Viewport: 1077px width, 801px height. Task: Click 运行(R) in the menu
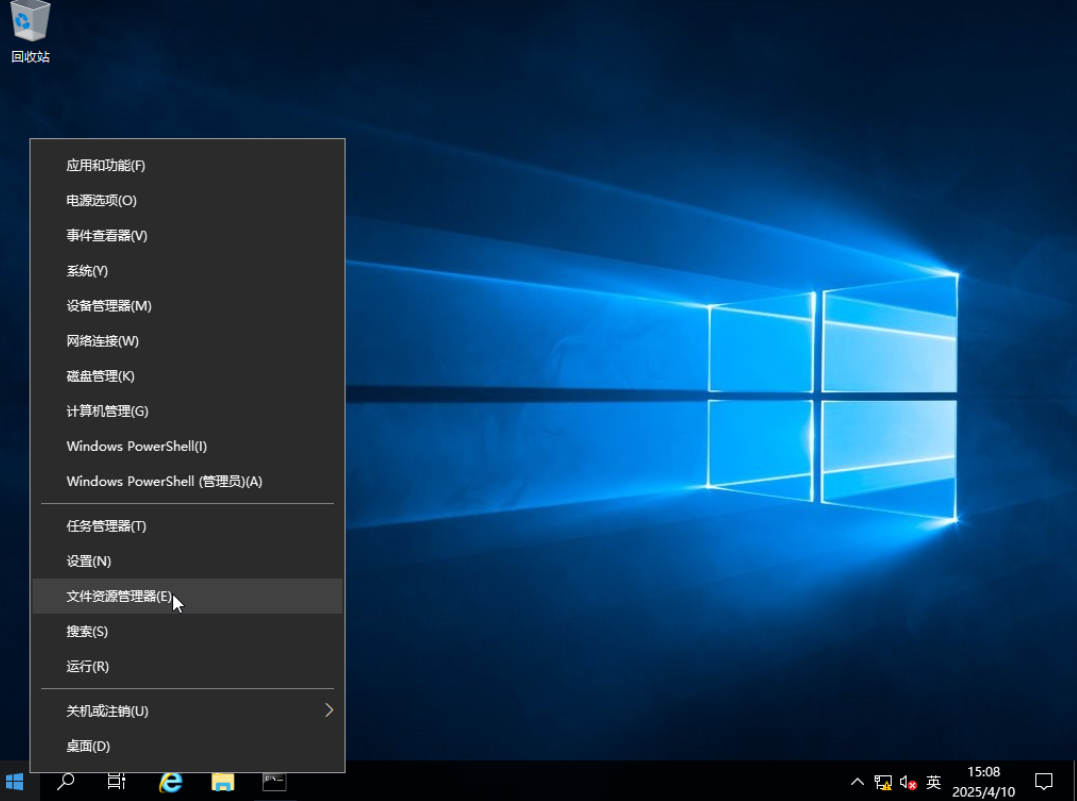[88, 666]
